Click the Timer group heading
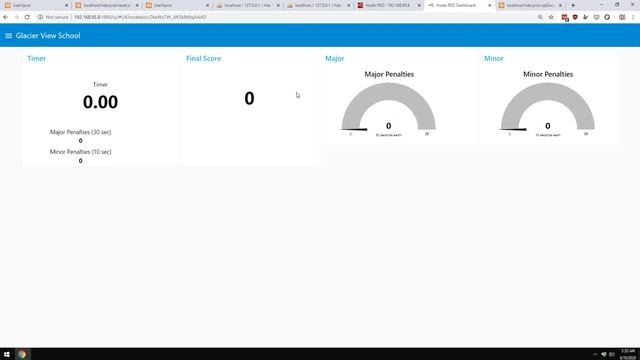The image size is (640, 360). click(36, 58)
